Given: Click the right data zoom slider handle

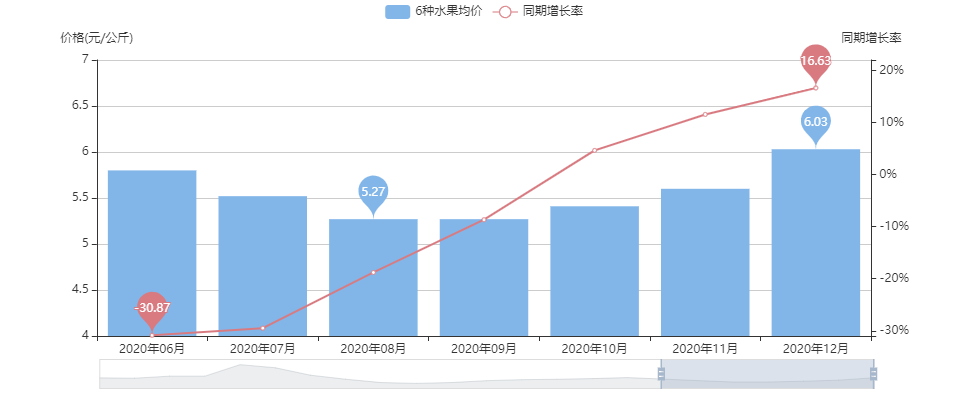Looking at the screenshot, I should [x=874, y=374].
